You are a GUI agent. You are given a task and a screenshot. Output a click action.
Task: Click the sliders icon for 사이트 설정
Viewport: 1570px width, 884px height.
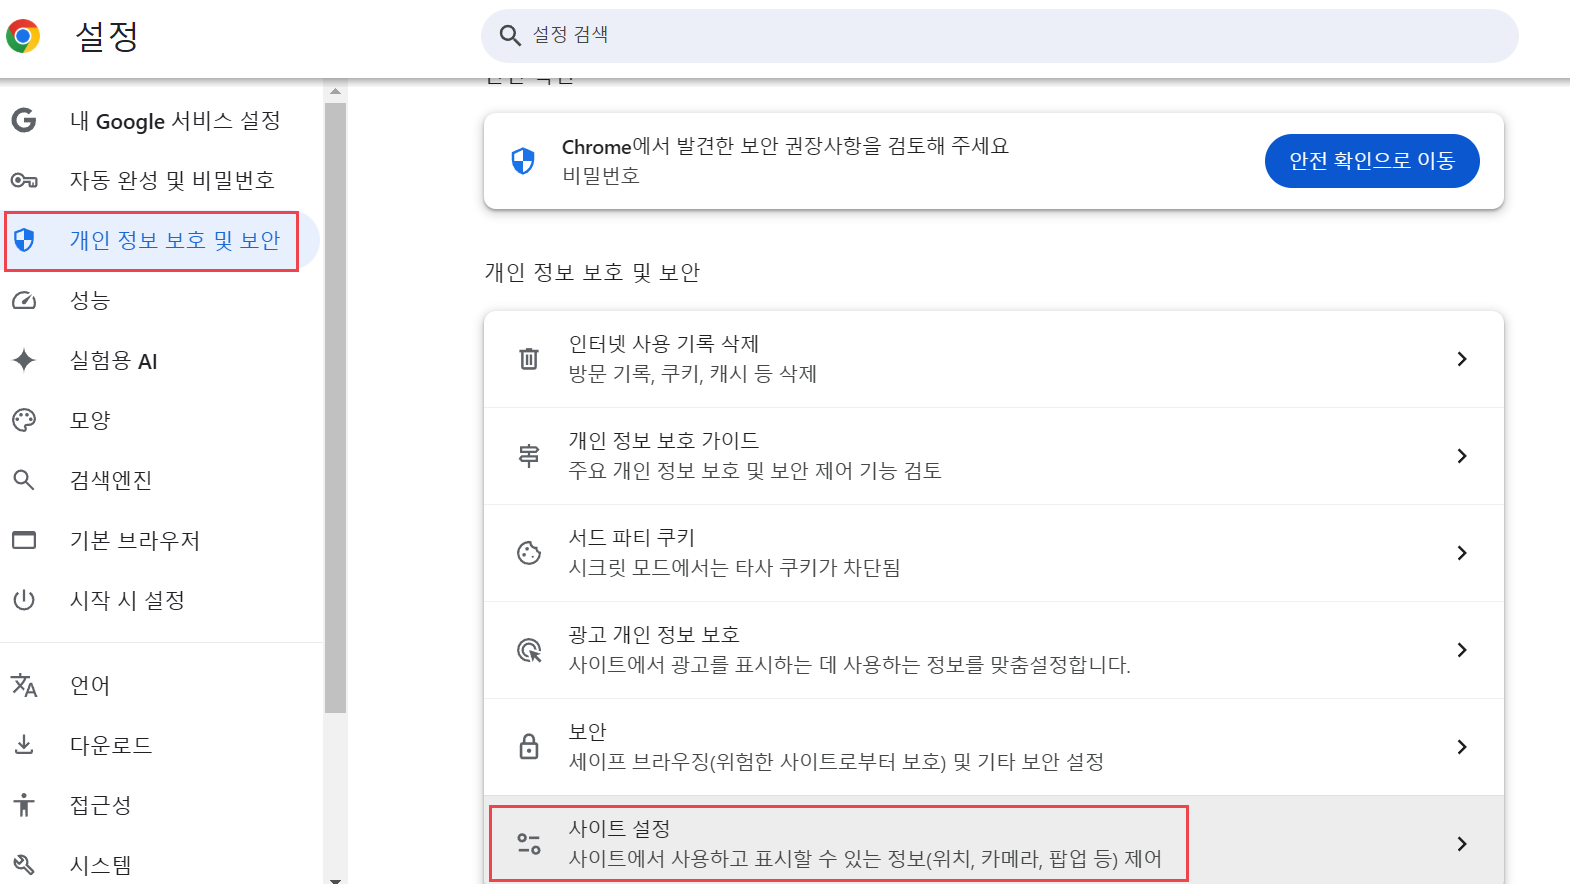click(x=529, y=843)
